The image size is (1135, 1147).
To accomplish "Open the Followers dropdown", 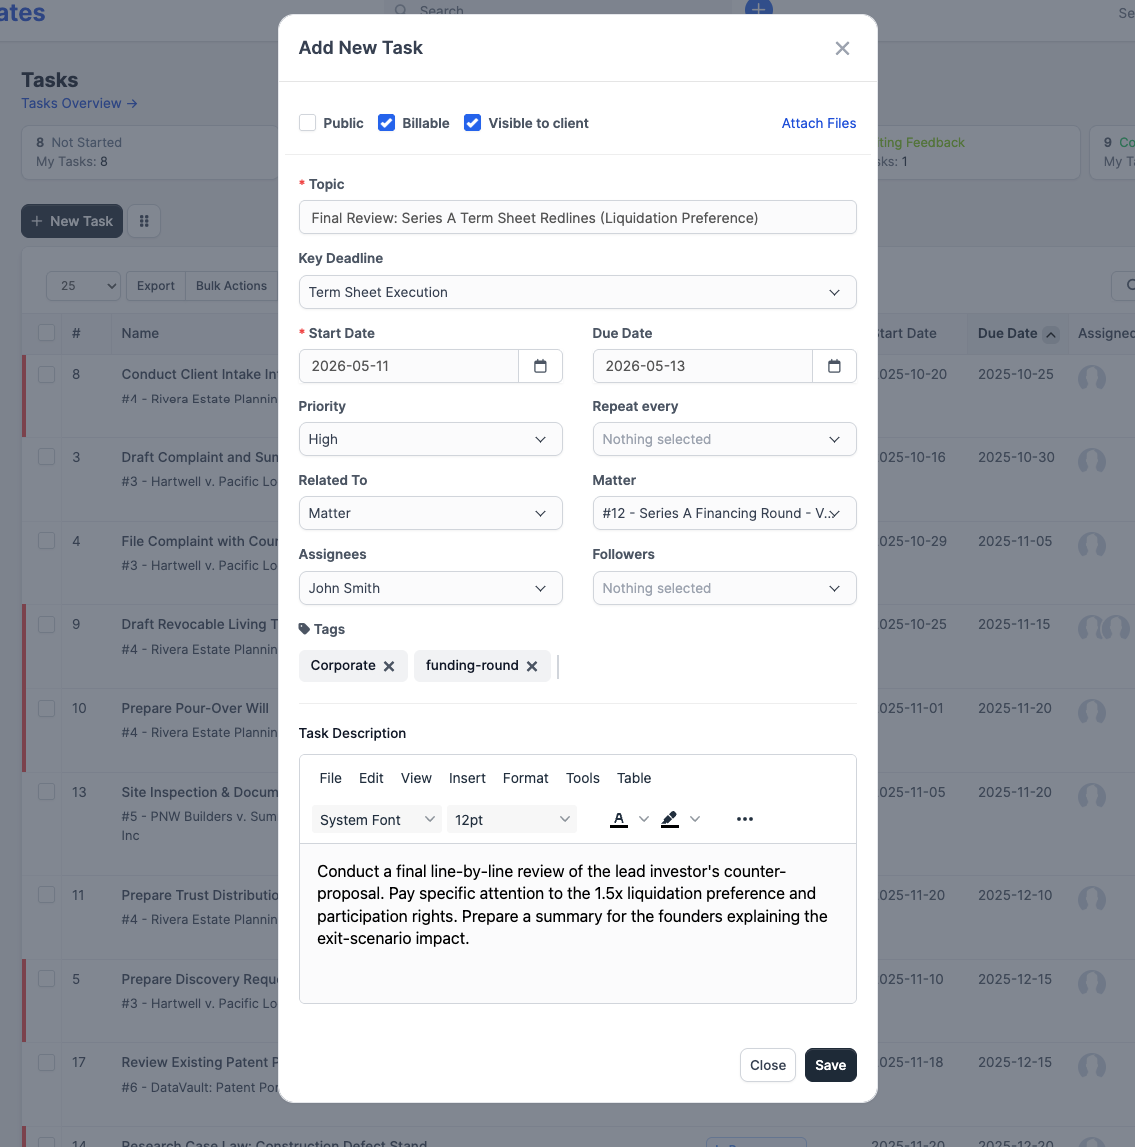I will coord(724,588).
